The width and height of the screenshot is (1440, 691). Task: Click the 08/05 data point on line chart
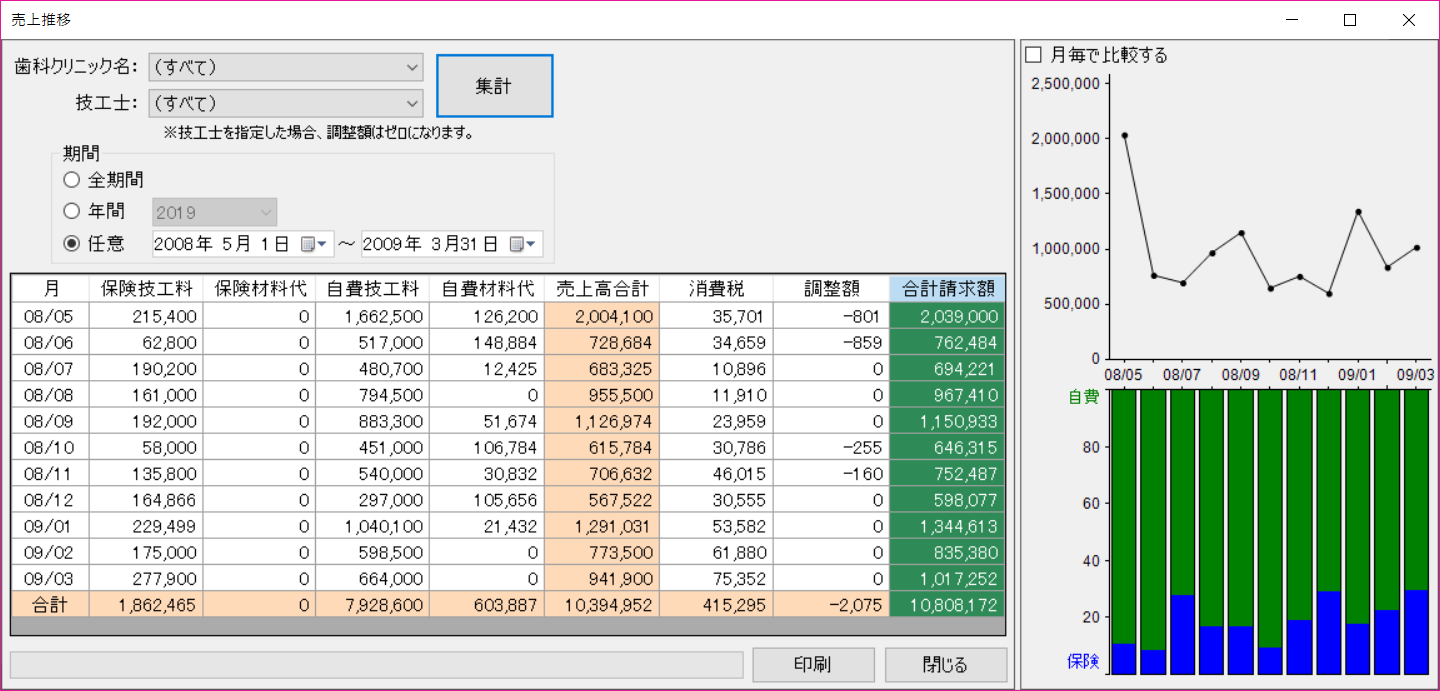tap(1124, 135)
